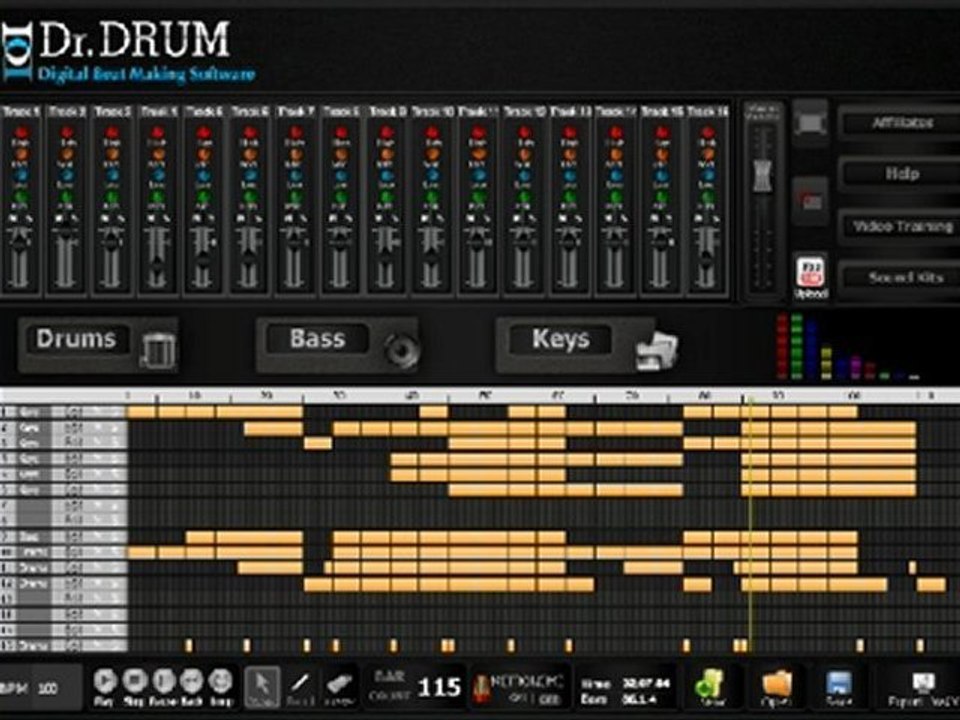This screenshot has width=960, height=720.
Task: Toggle solo on mixer Track 1
Action: (x=28, y=218)
